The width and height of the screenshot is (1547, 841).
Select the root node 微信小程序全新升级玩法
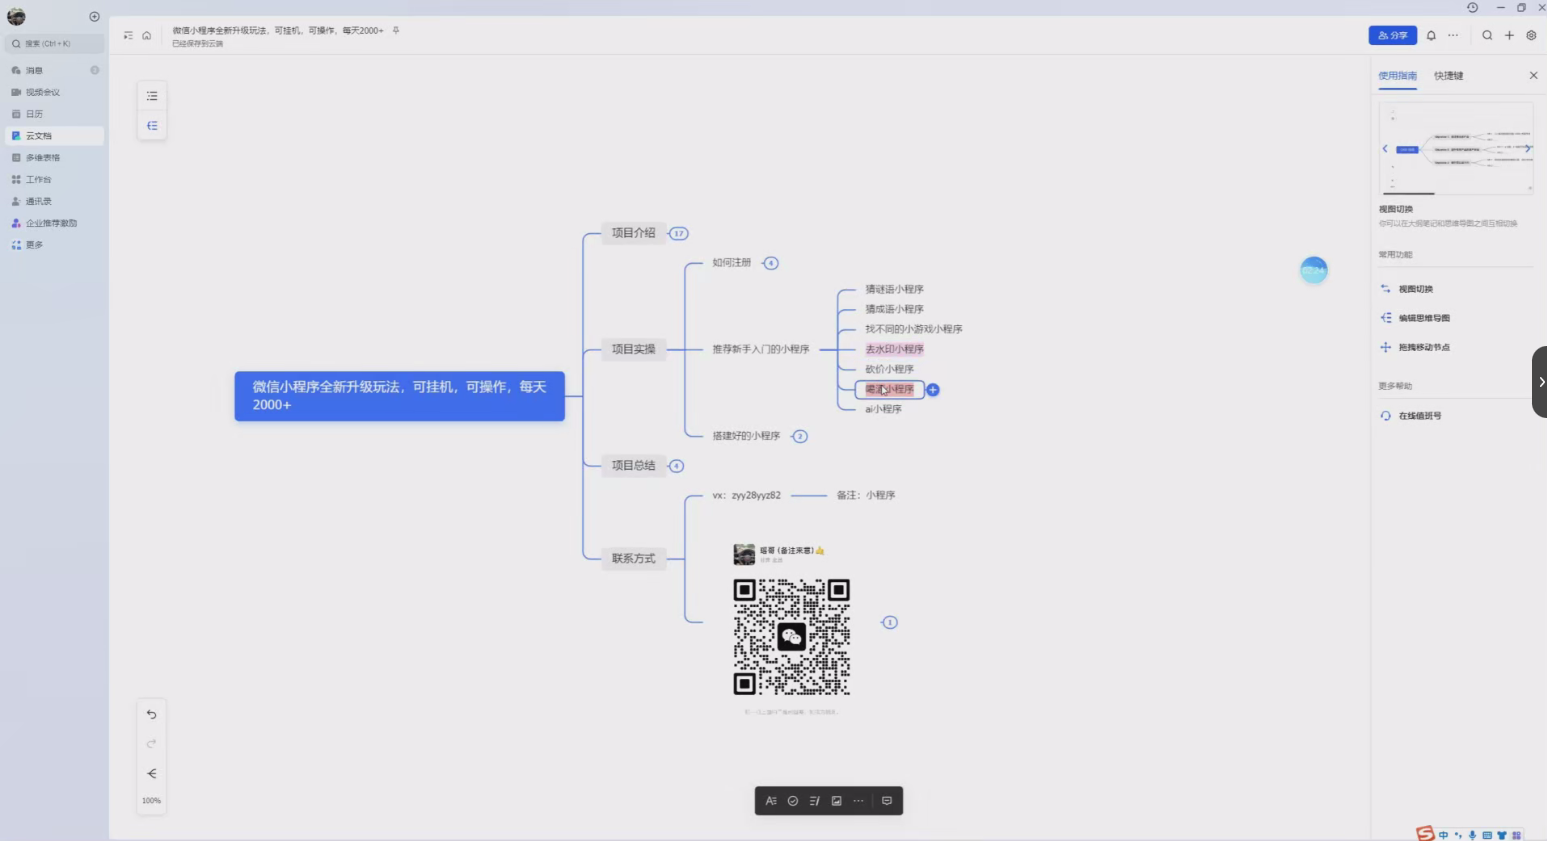click(400, 396)
